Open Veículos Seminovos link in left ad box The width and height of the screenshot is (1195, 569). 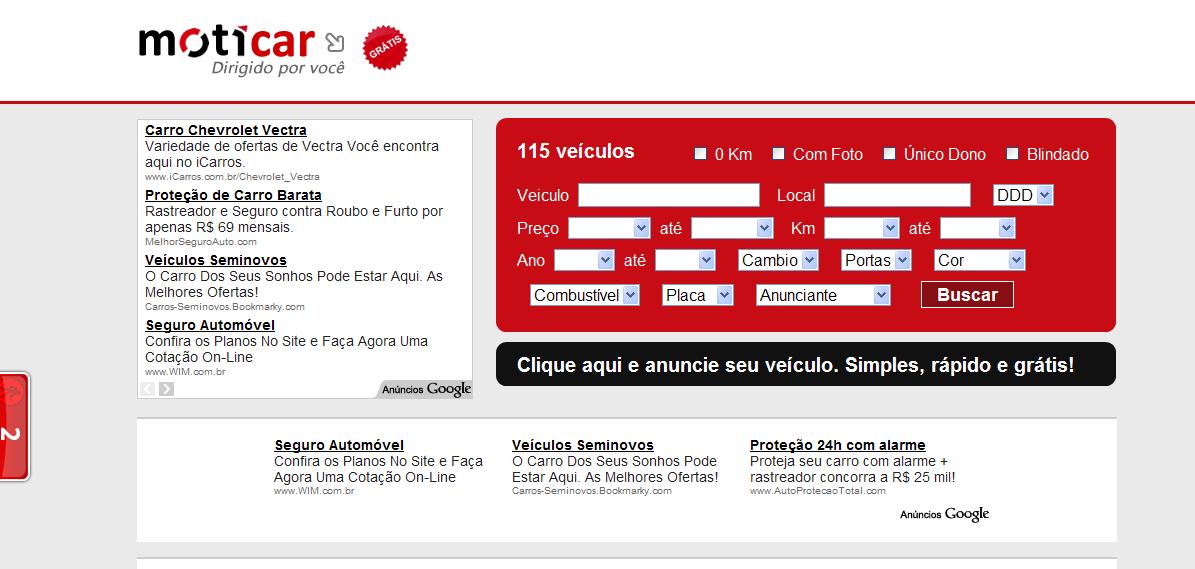click(x=216, y=261)
